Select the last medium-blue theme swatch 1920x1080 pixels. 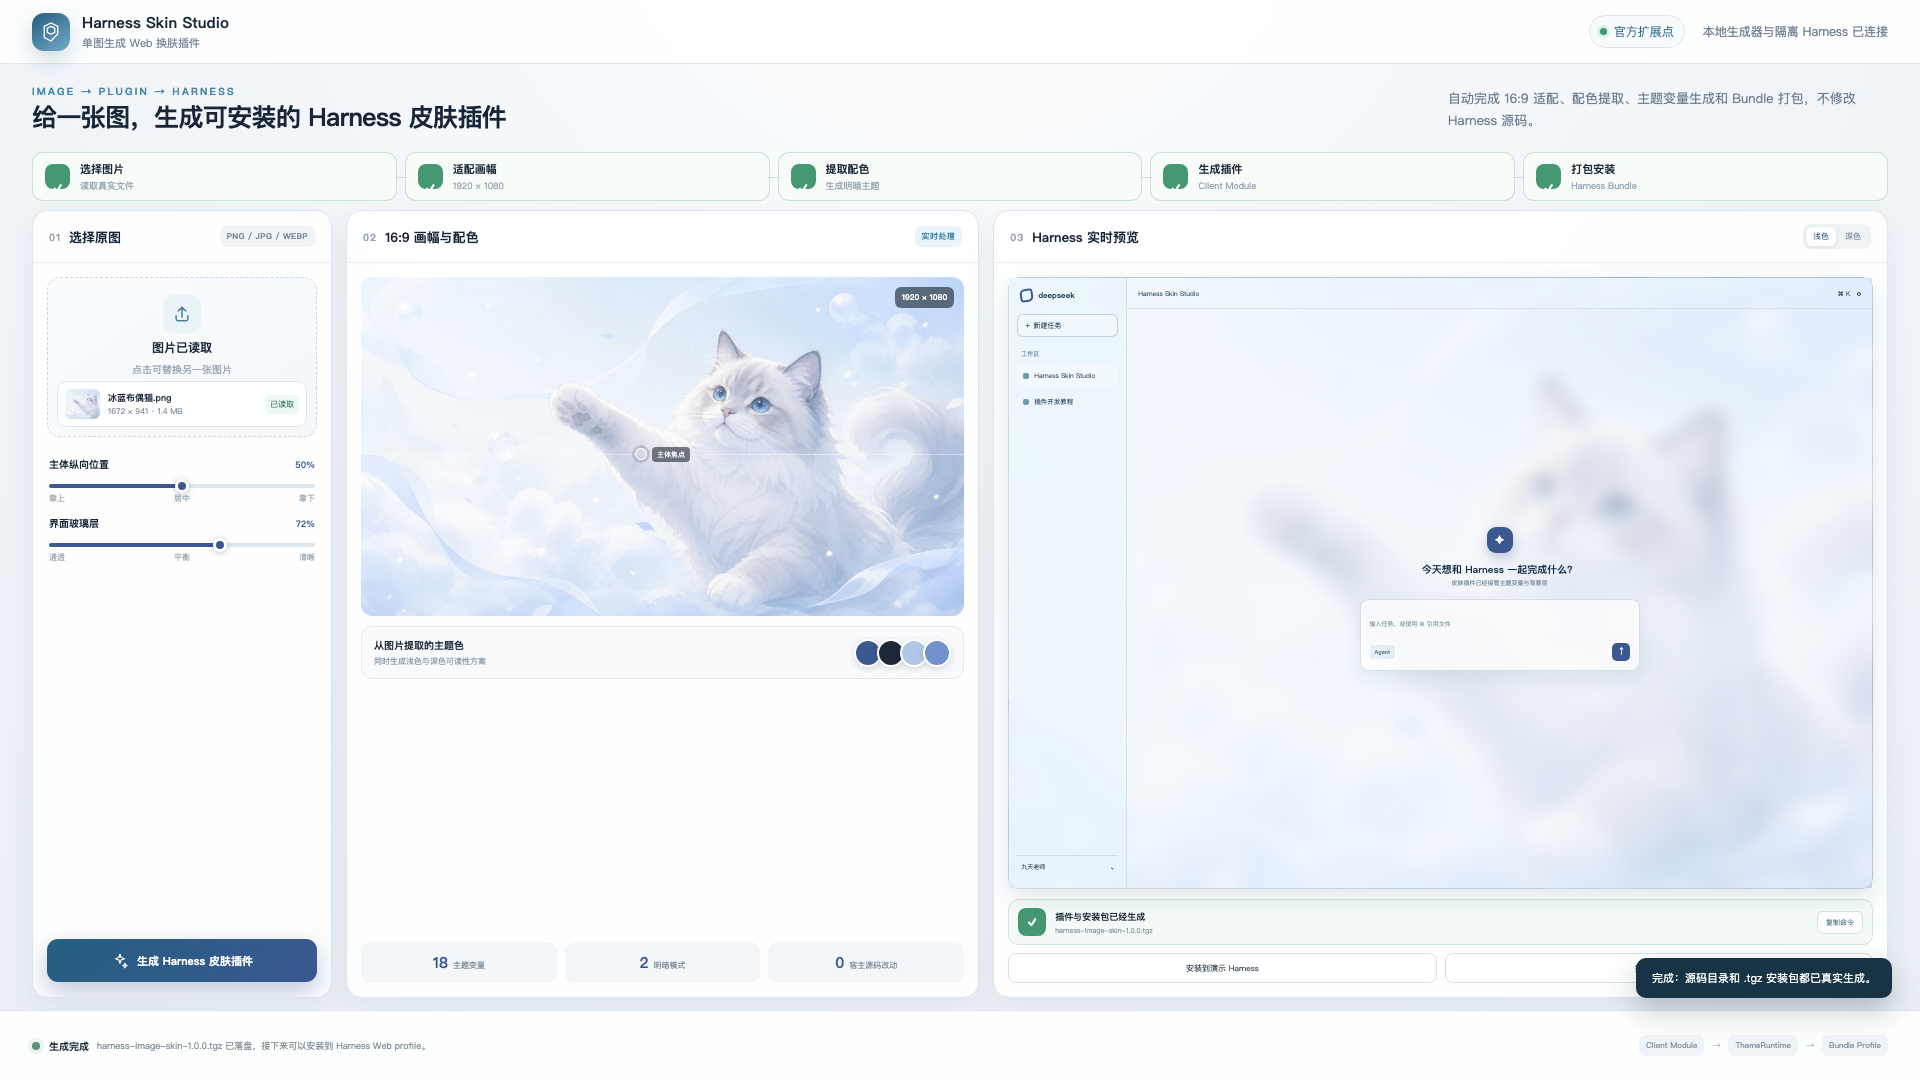pyautogui.click(x=937, y=653)
